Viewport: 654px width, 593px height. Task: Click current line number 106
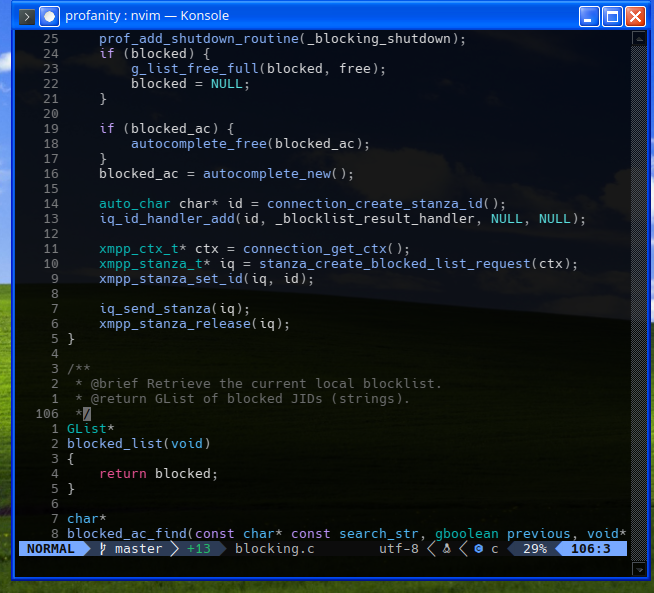pos(47,414)
